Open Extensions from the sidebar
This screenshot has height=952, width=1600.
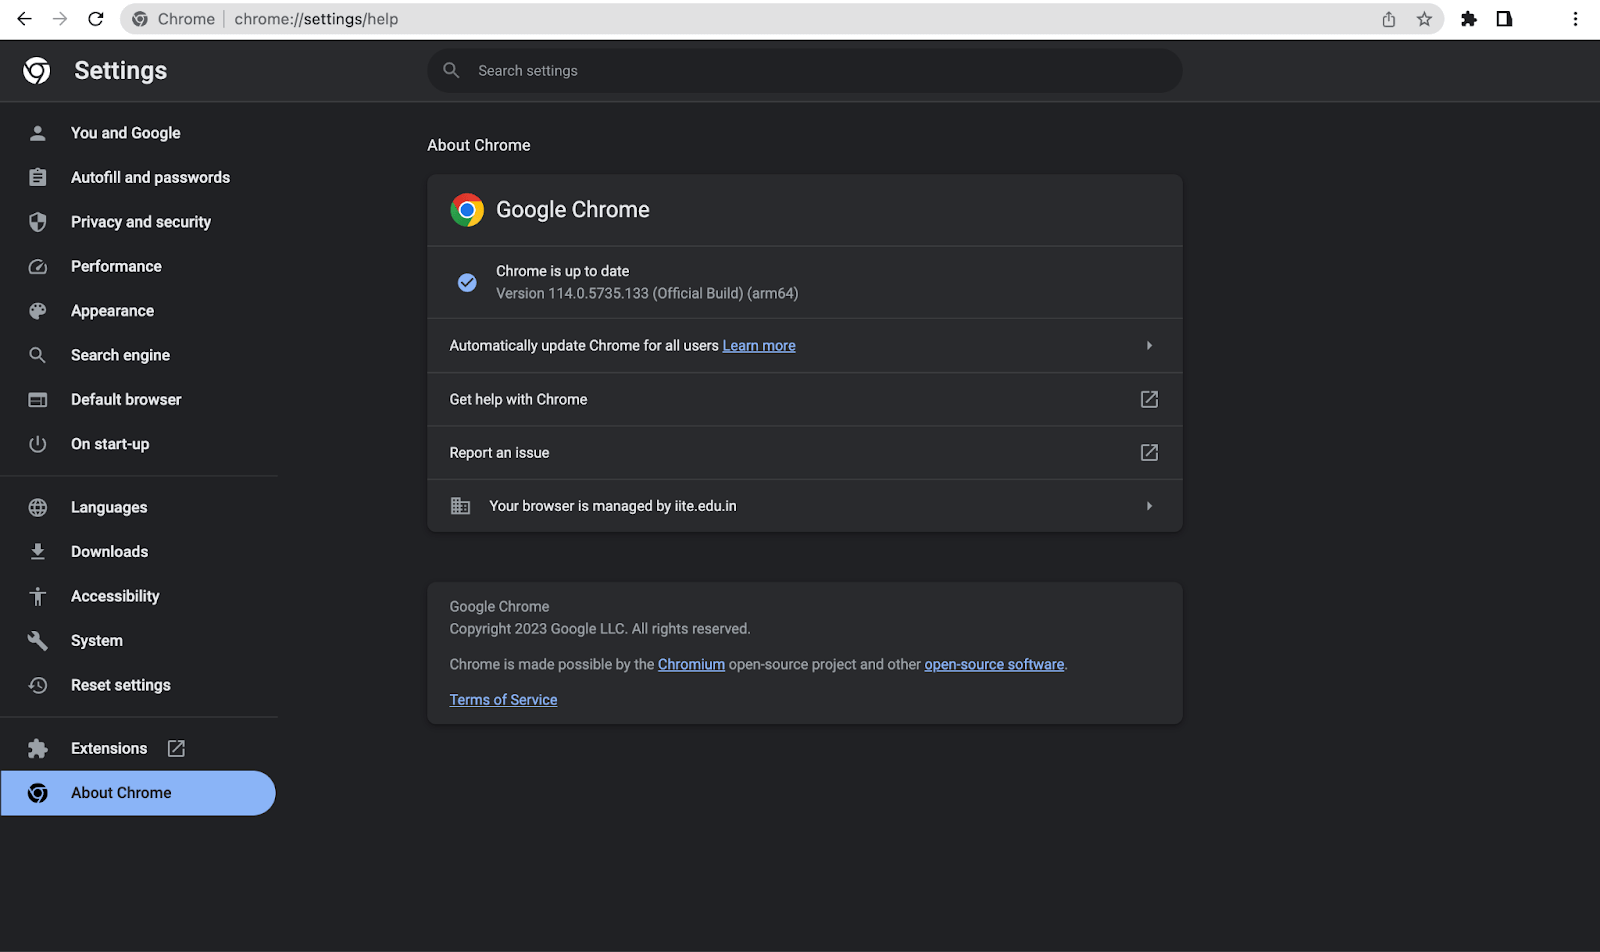pyautogui.click(x=109, y=748)
